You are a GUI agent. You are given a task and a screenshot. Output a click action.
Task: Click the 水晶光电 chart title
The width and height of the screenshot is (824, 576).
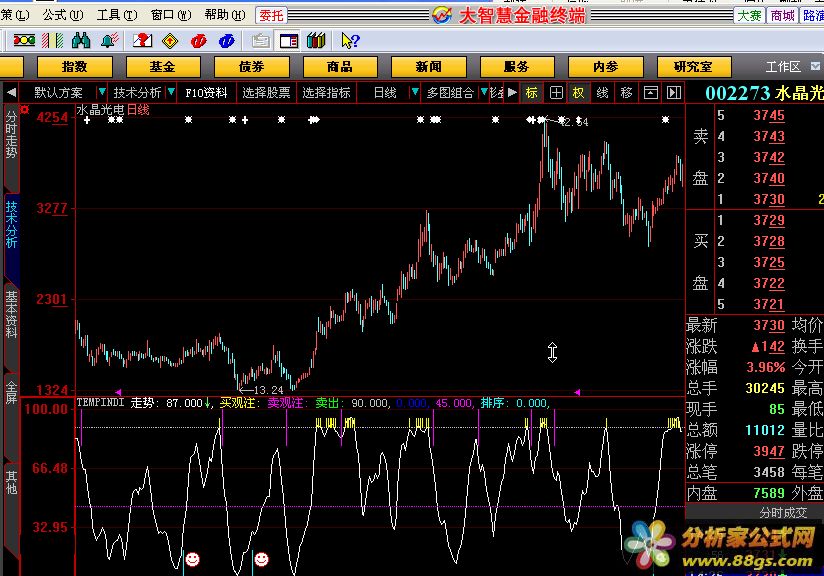point(100,110)
